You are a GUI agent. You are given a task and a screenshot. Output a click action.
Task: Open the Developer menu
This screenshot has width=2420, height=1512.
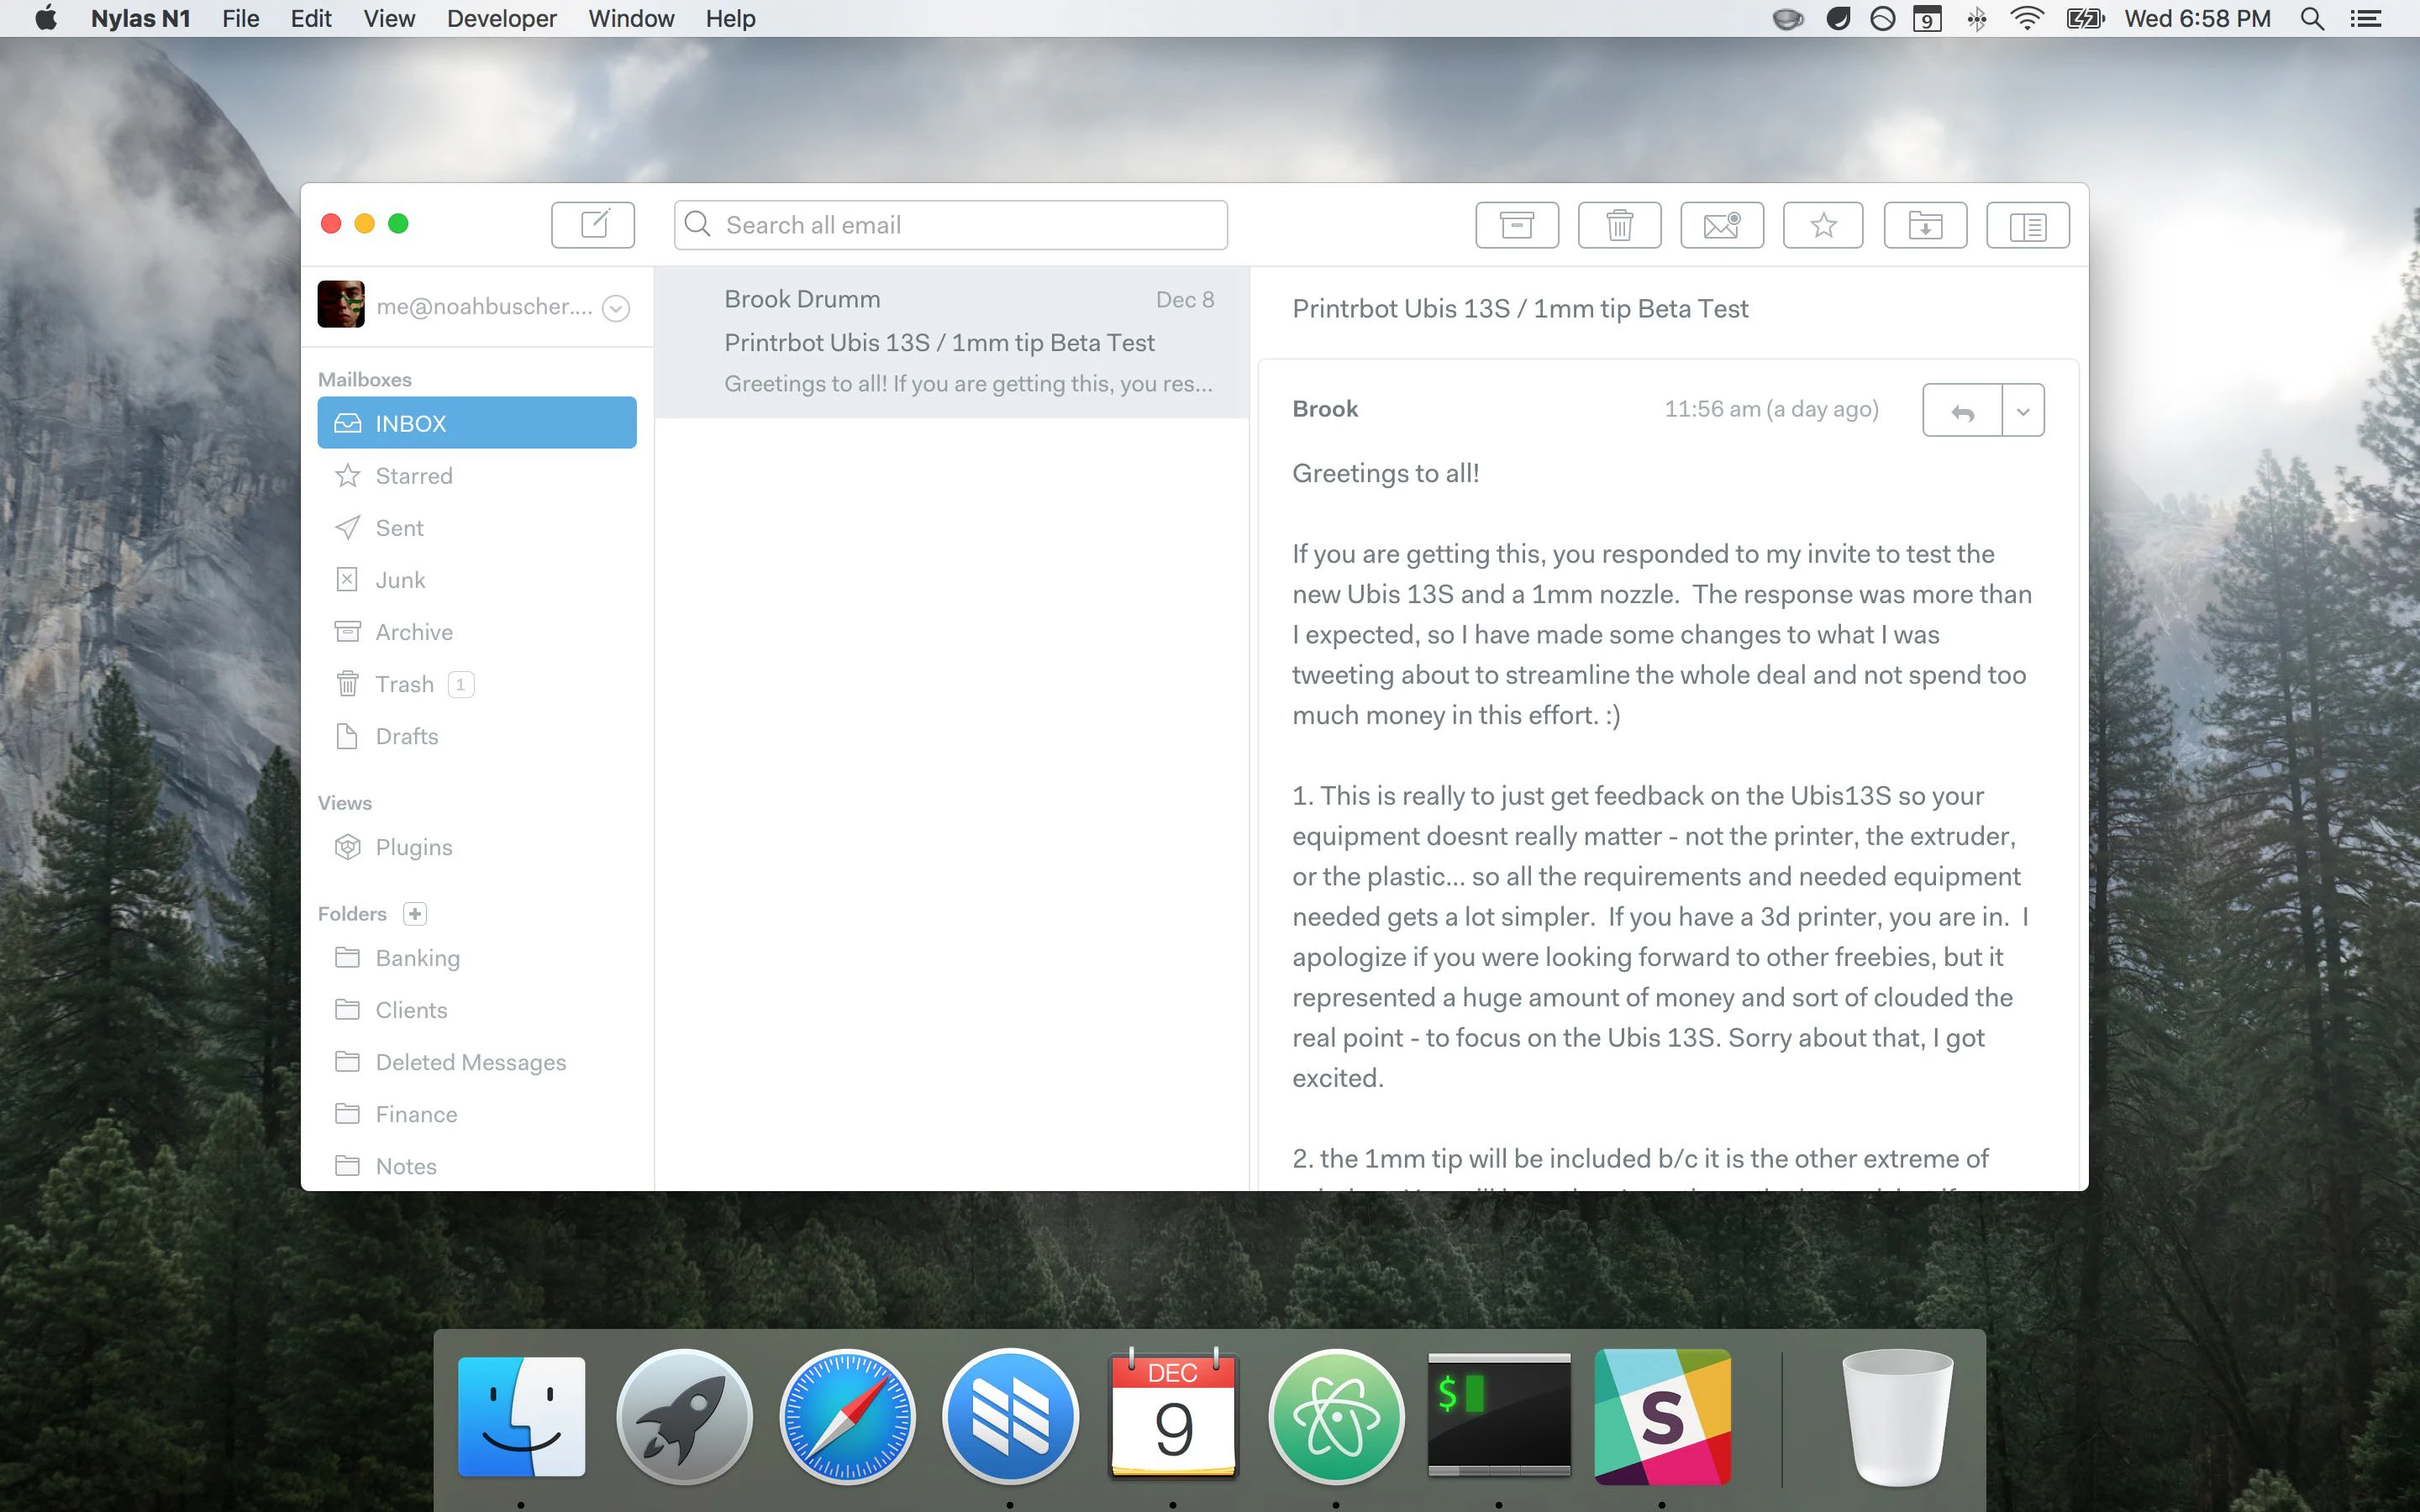501,18
